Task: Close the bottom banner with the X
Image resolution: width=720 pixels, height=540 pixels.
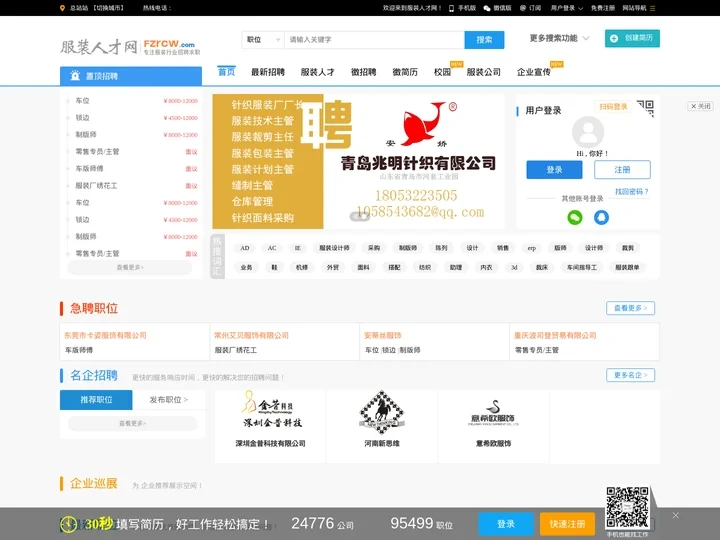Action: click(x=675, y=515)
